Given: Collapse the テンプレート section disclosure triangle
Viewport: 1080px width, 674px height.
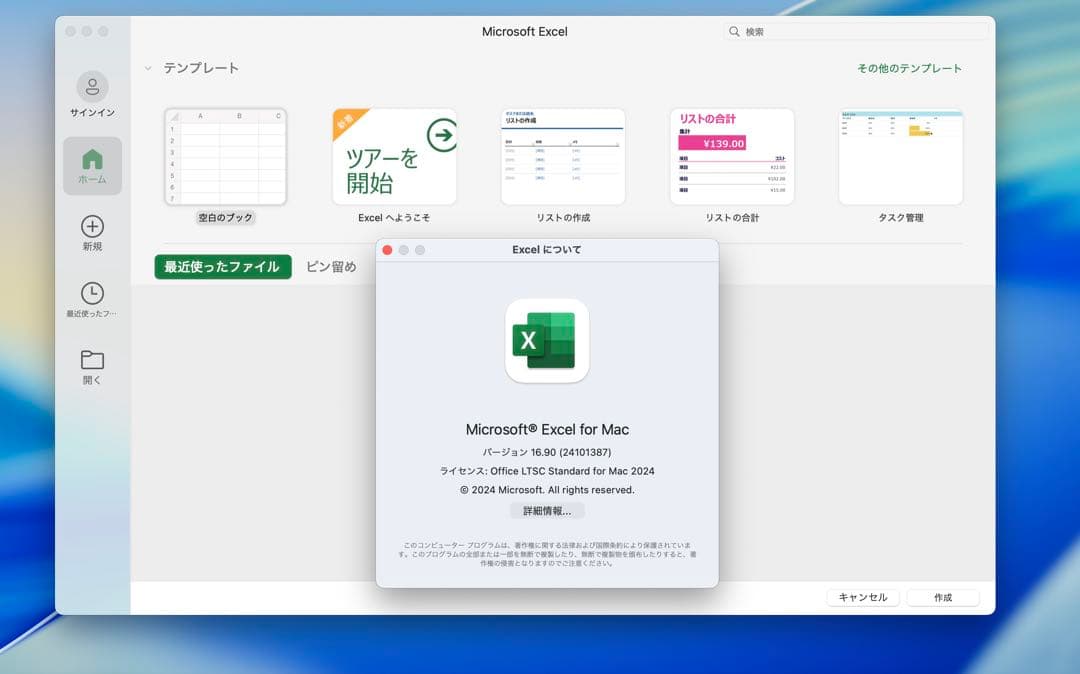Looking at the screenshot, I should (148, 68).
